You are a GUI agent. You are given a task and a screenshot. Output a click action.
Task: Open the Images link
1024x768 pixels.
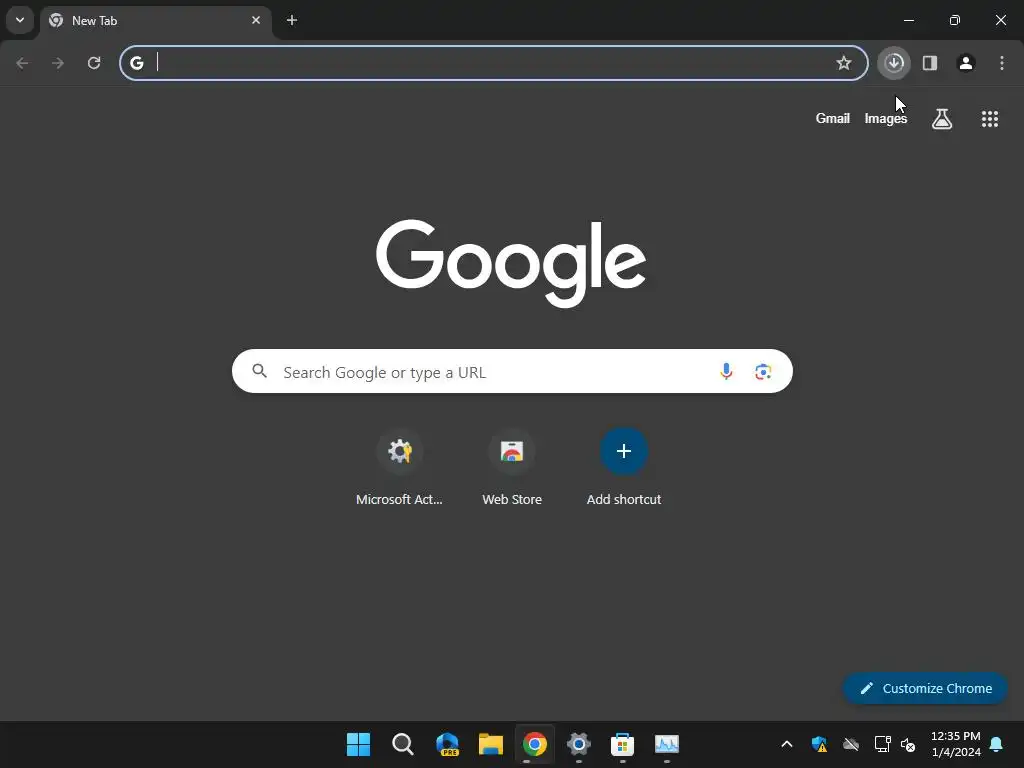(886, 118)
